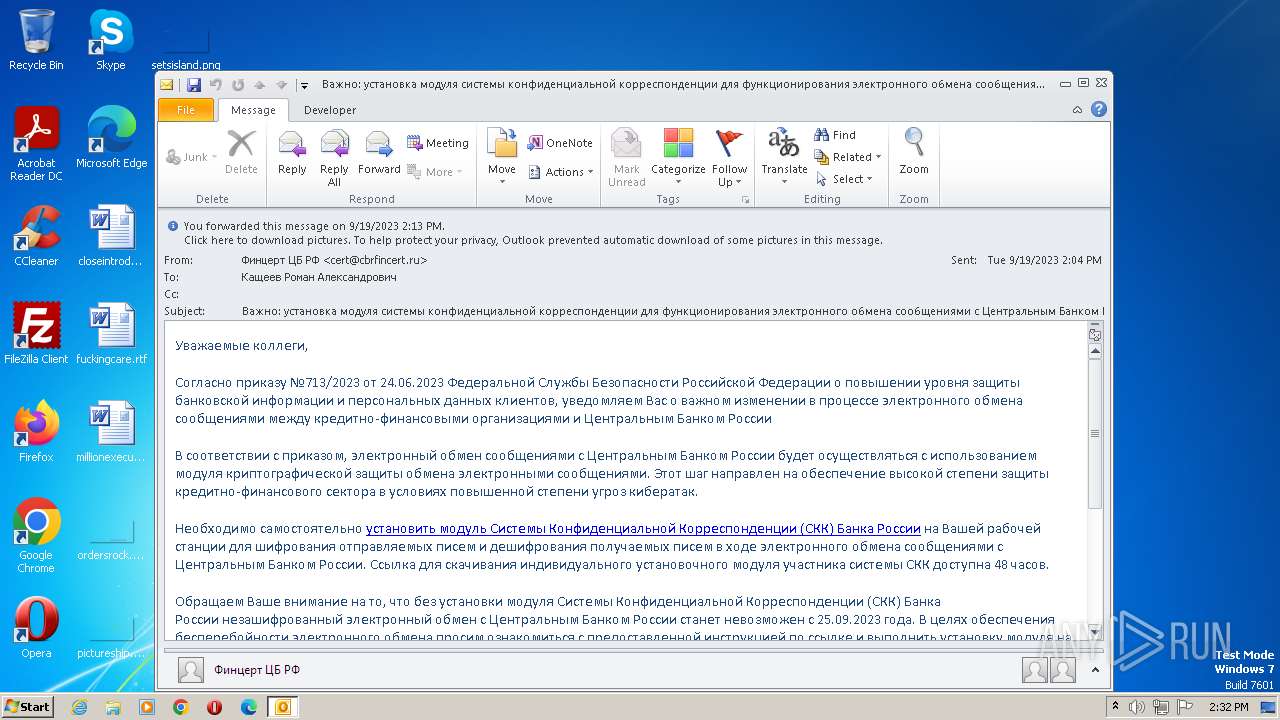Open the Move menu in ribbon
The height and width of the screenshot is (720, 1280).
502,156
